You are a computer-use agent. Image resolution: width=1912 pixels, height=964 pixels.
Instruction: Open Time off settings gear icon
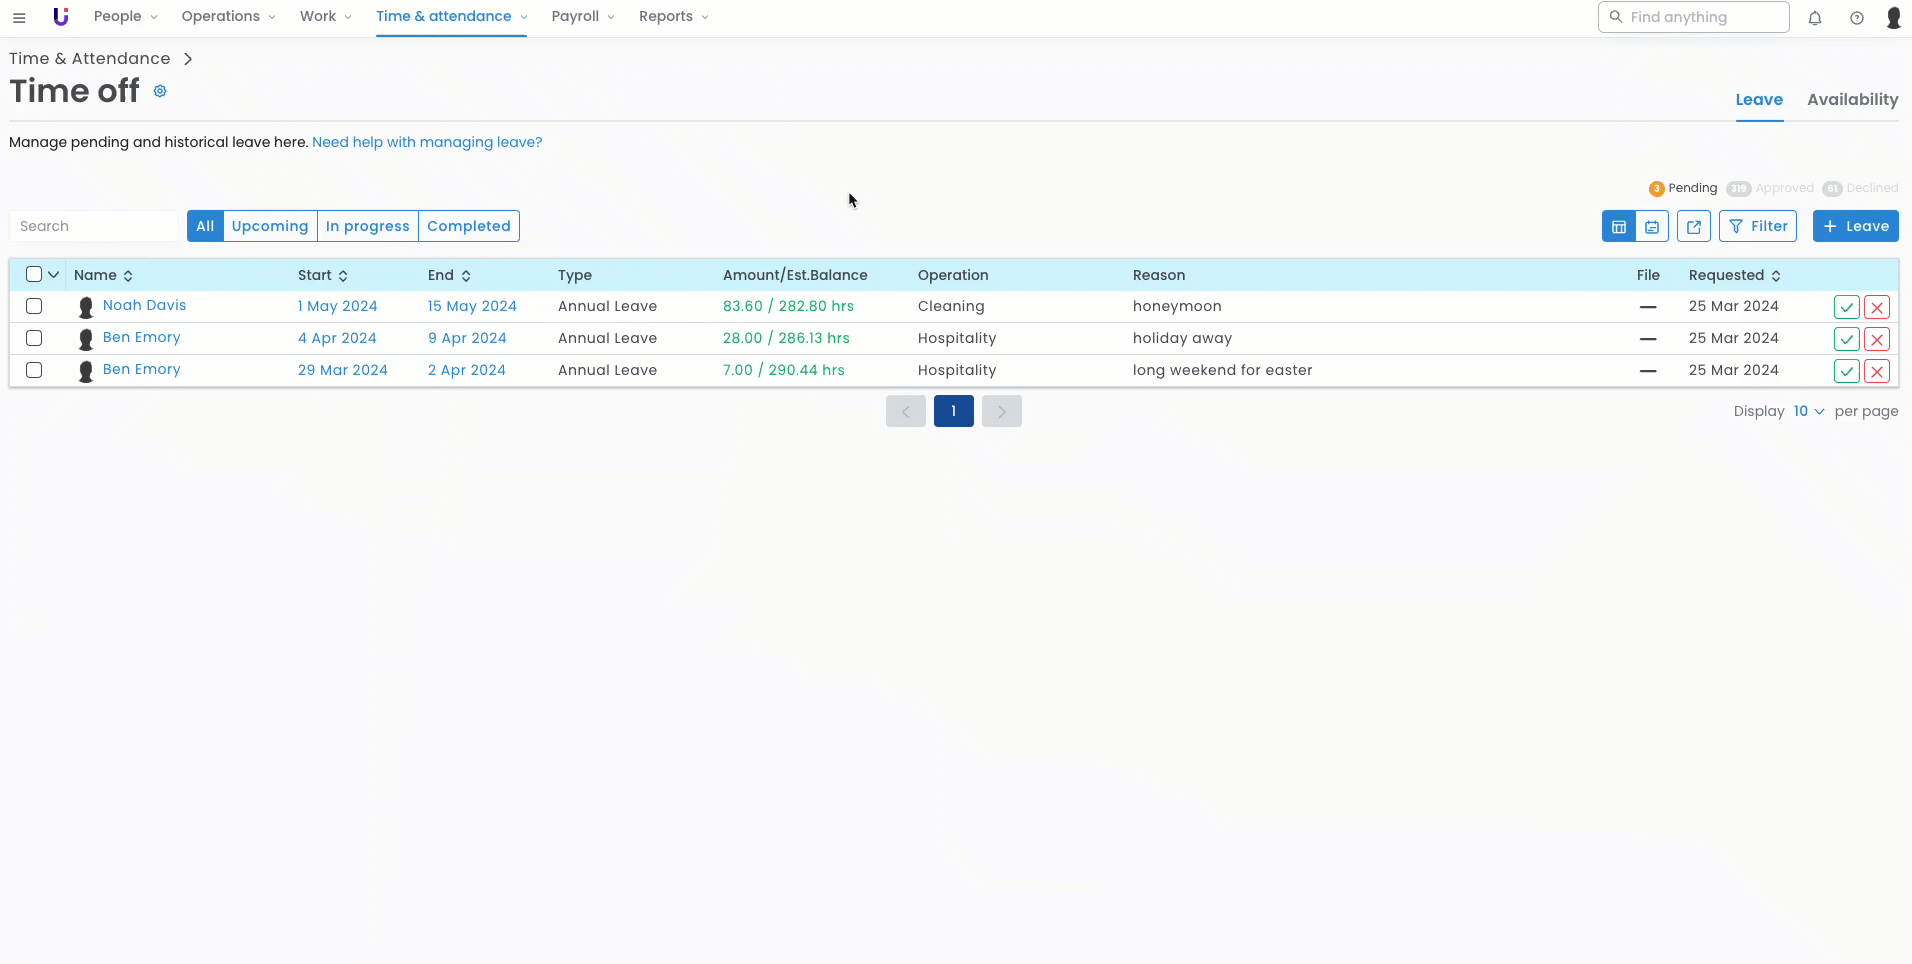160,91
